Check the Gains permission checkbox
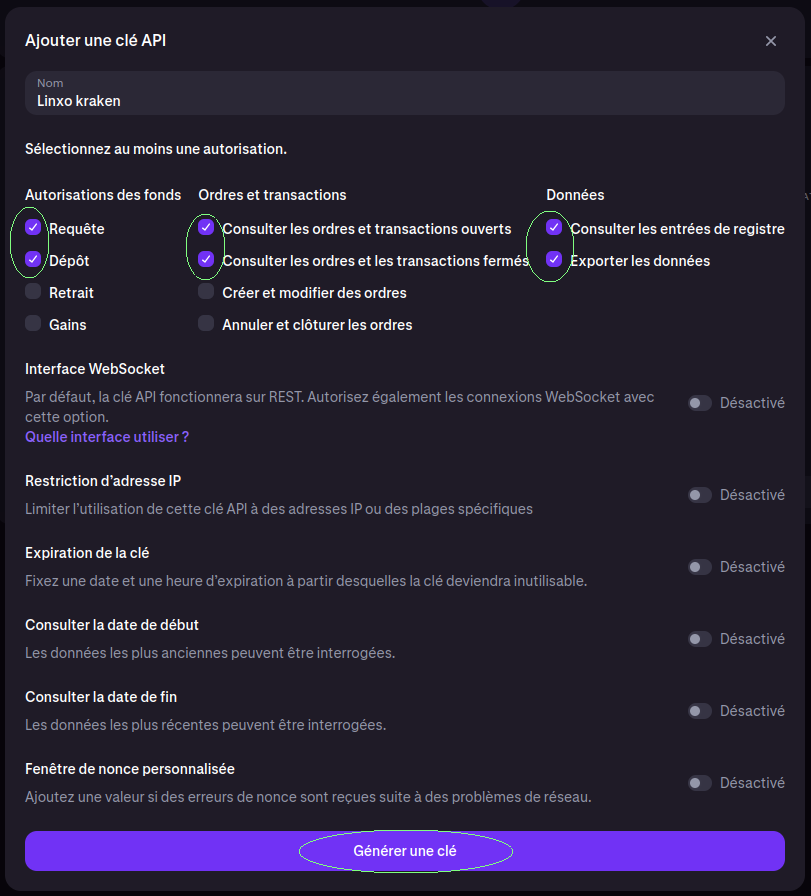The height and width of the screenshot is (896, 811). point(33,323)
